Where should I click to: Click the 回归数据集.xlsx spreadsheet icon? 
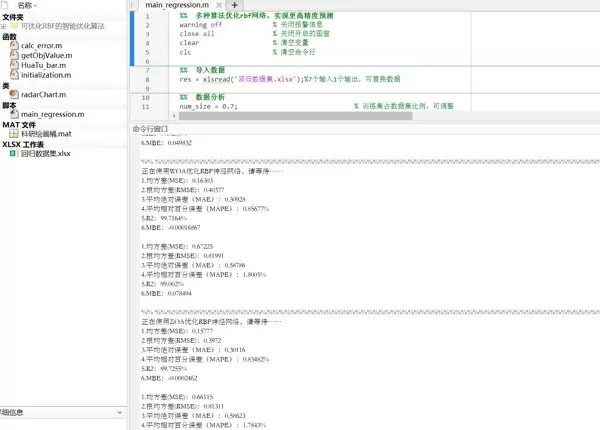coord(13,153)
